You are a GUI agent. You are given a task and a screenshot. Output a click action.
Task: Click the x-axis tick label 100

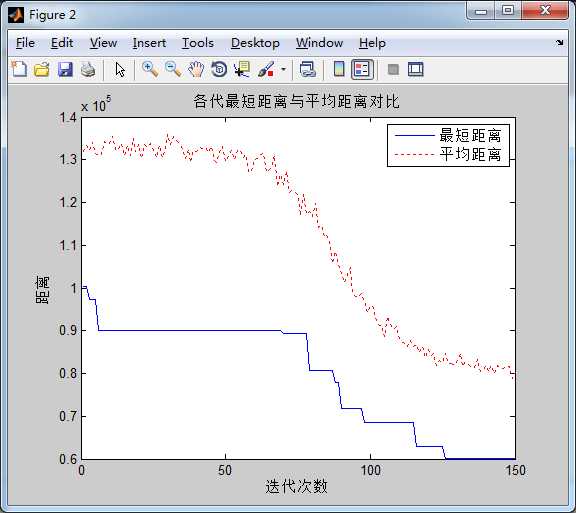(x=370, y=470)
